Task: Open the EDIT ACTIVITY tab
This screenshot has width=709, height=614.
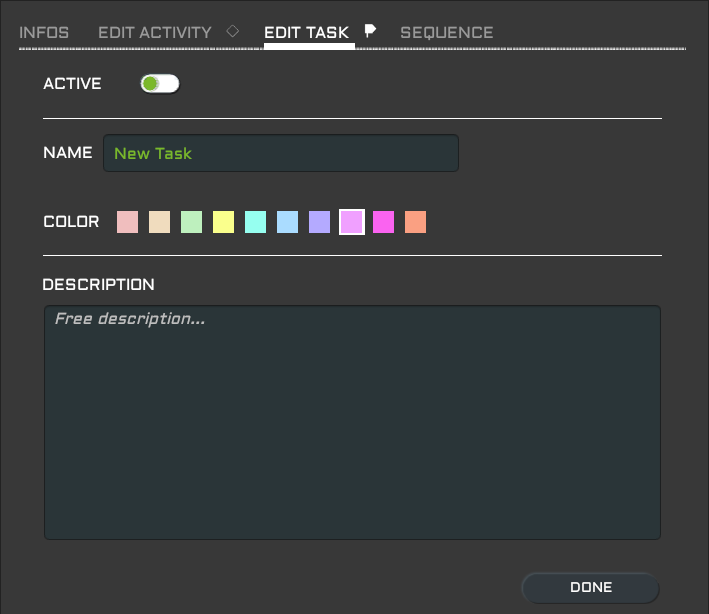Action: point(155,33)
